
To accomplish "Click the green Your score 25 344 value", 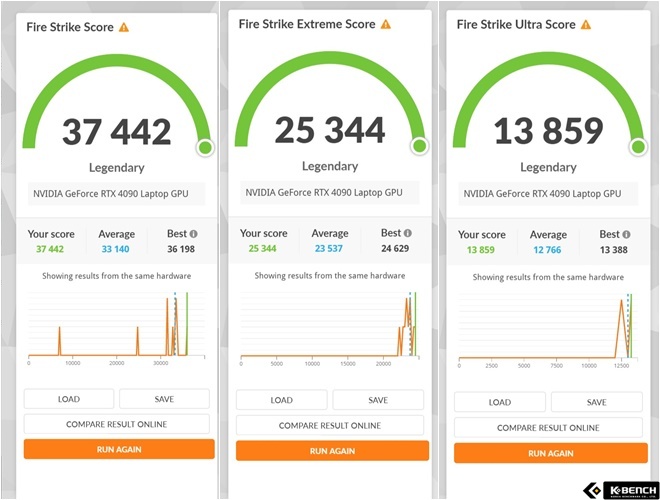I will (x=262, y=248).
